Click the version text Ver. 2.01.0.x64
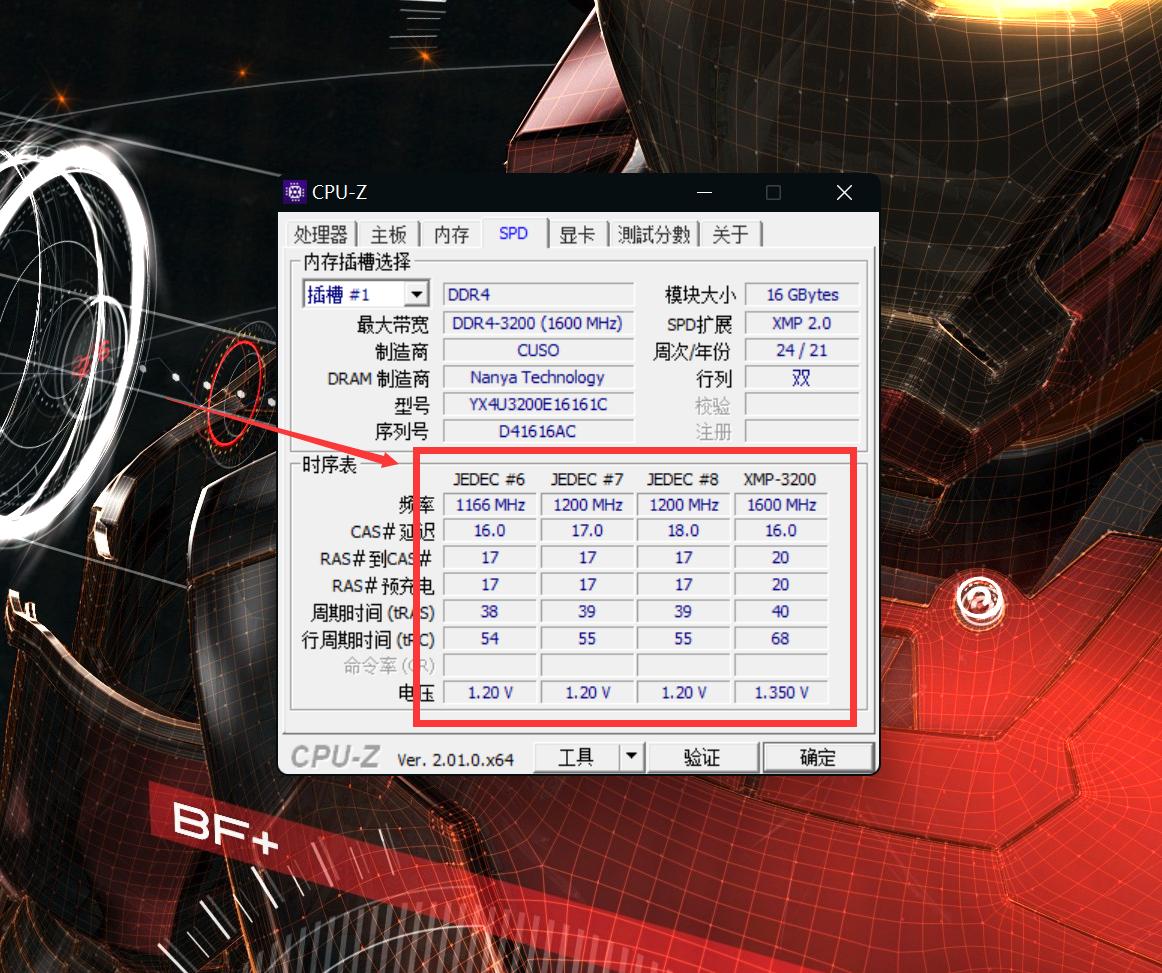The width and height of the screenshot is (1162, 973). (x=455, y=760)
